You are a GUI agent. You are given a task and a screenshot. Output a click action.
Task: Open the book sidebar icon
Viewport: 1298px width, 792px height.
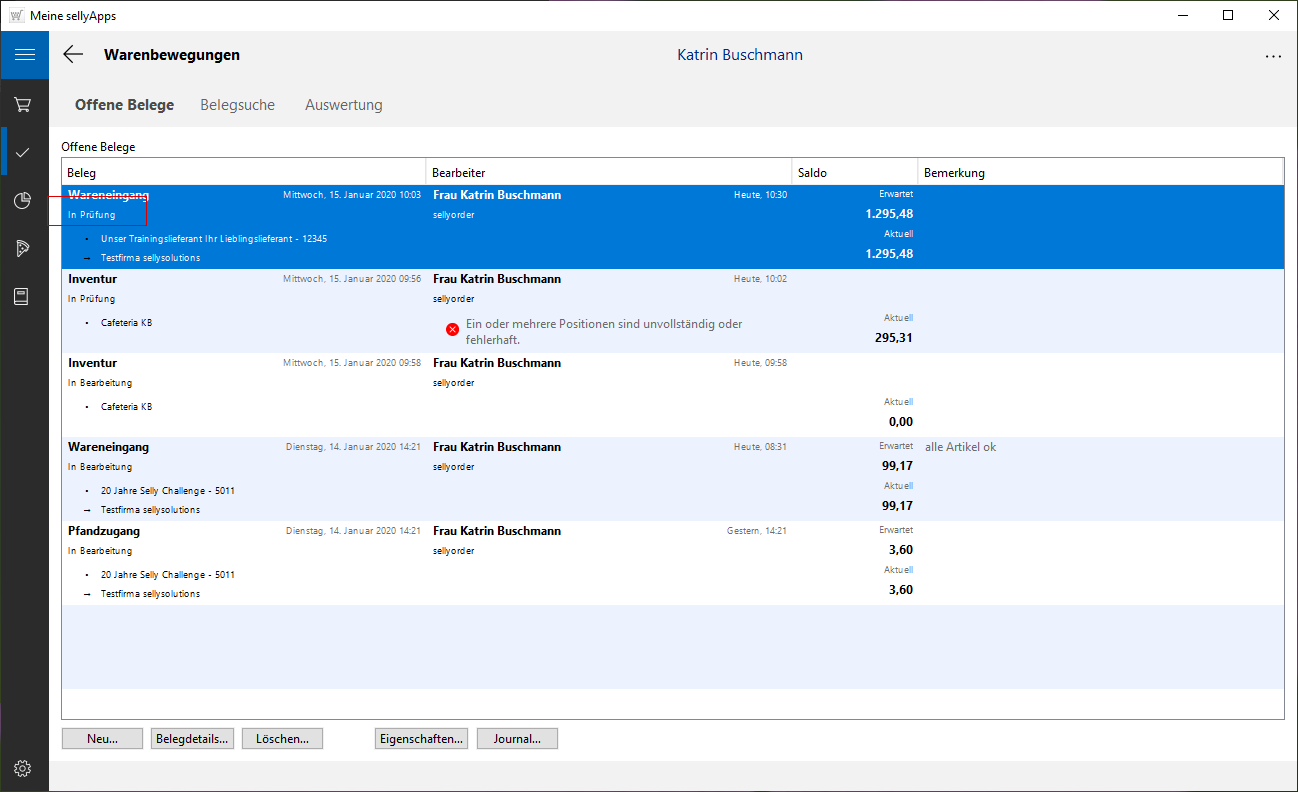pos(24,297)
